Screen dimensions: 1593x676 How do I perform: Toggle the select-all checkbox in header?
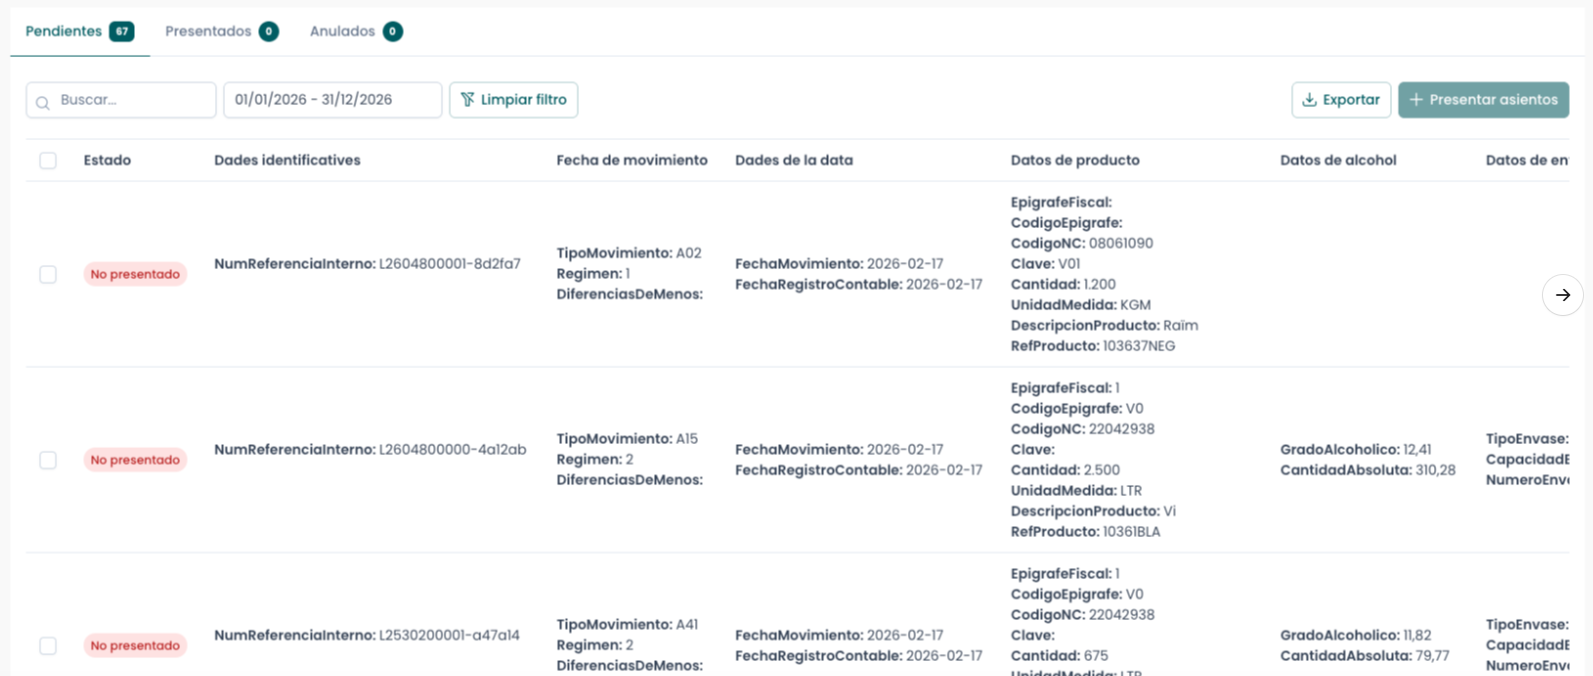(x=48, y=161)
